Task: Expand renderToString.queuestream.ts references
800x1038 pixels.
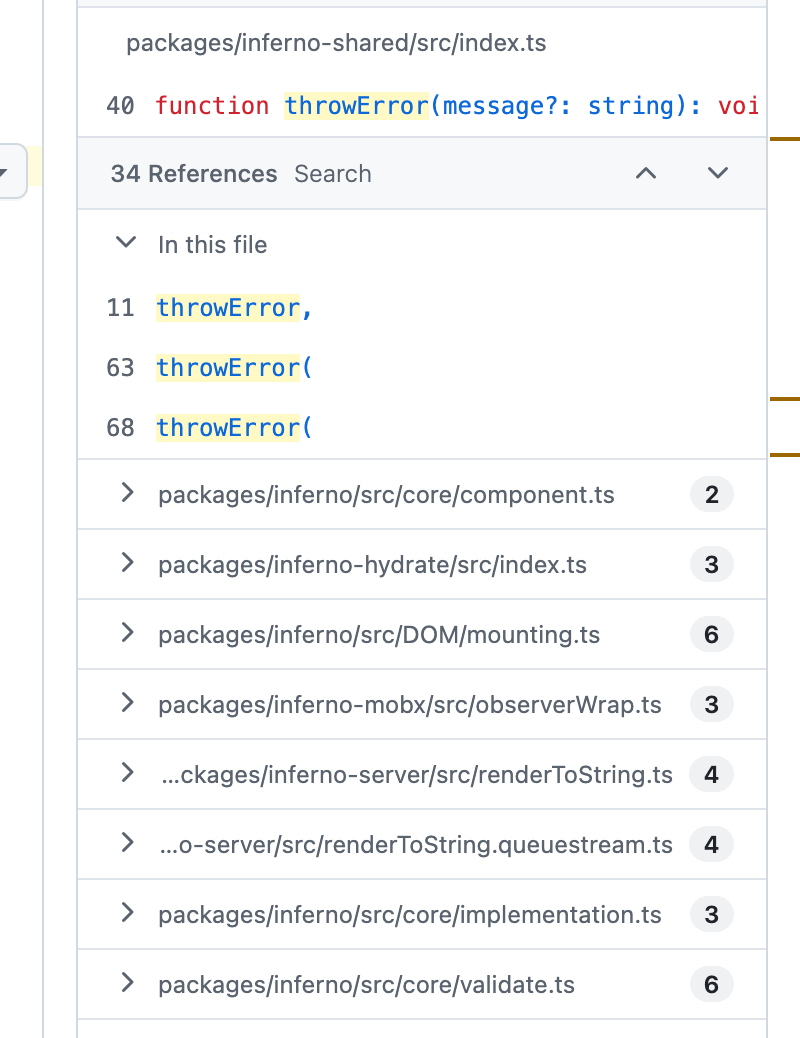Action: (127, 843)
